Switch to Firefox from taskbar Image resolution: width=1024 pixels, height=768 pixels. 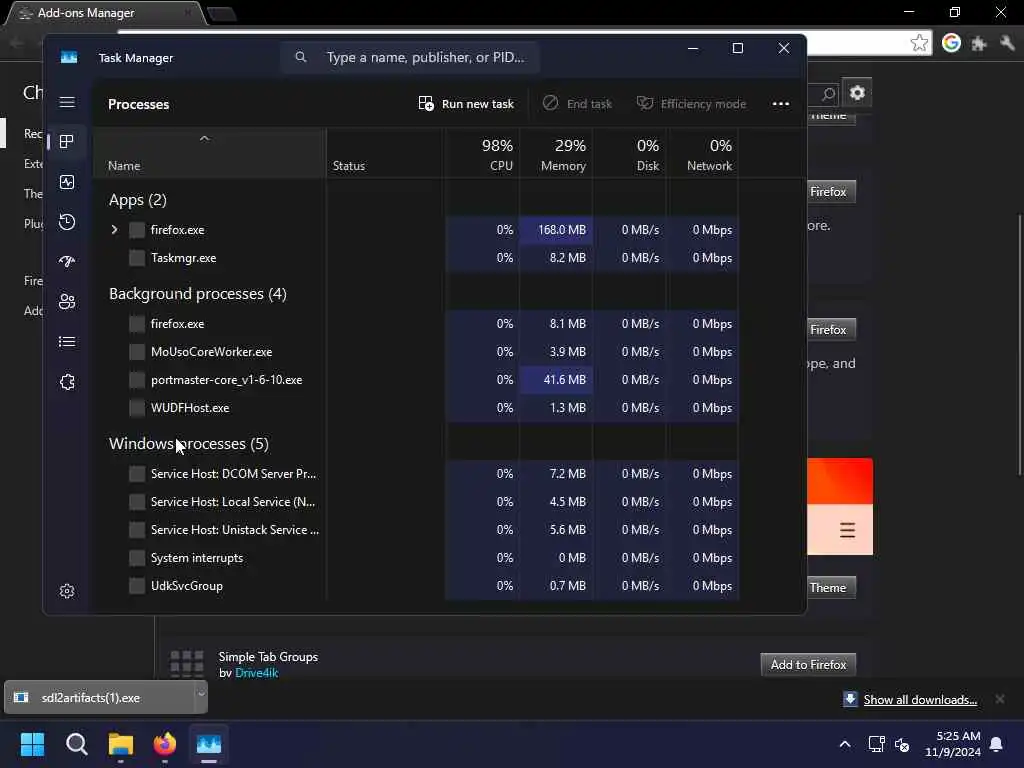point(165,744)
